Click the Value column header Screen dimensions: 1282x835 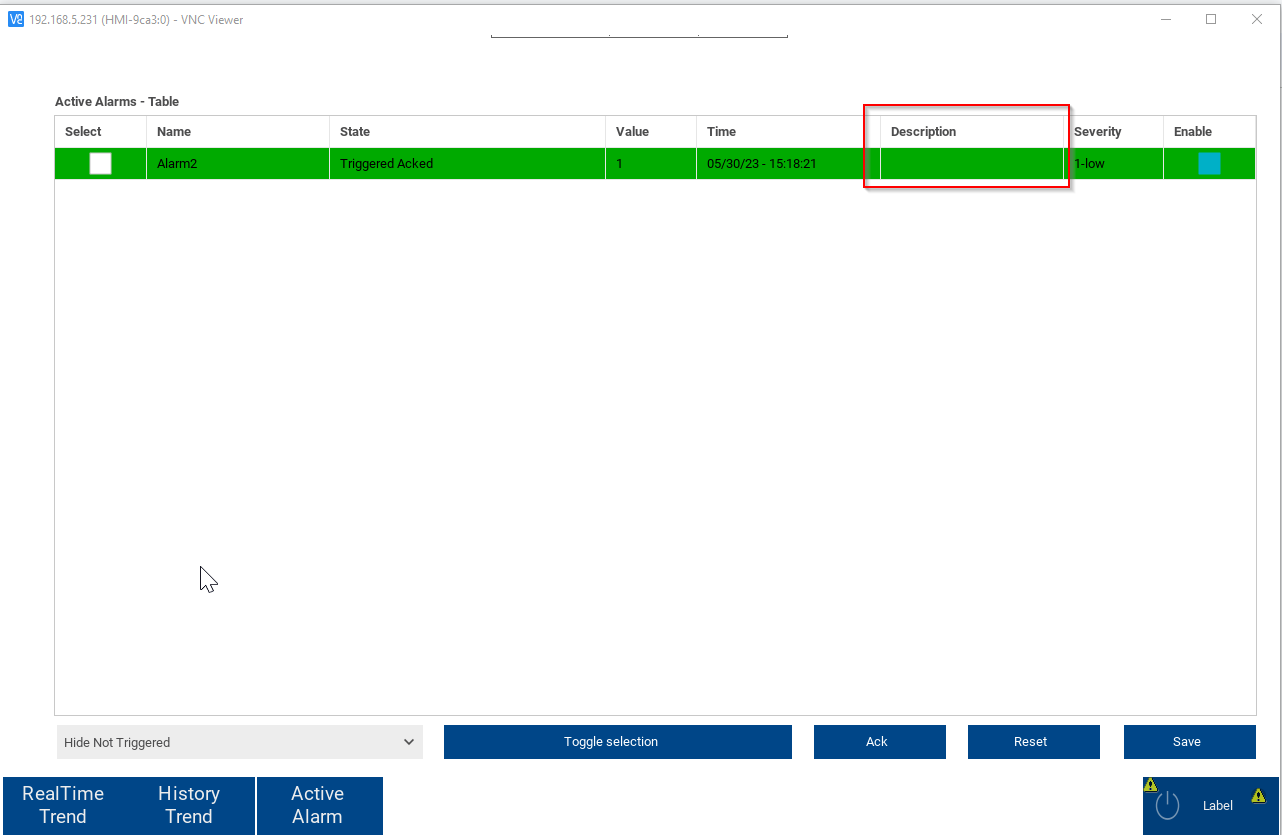point(651,132)
